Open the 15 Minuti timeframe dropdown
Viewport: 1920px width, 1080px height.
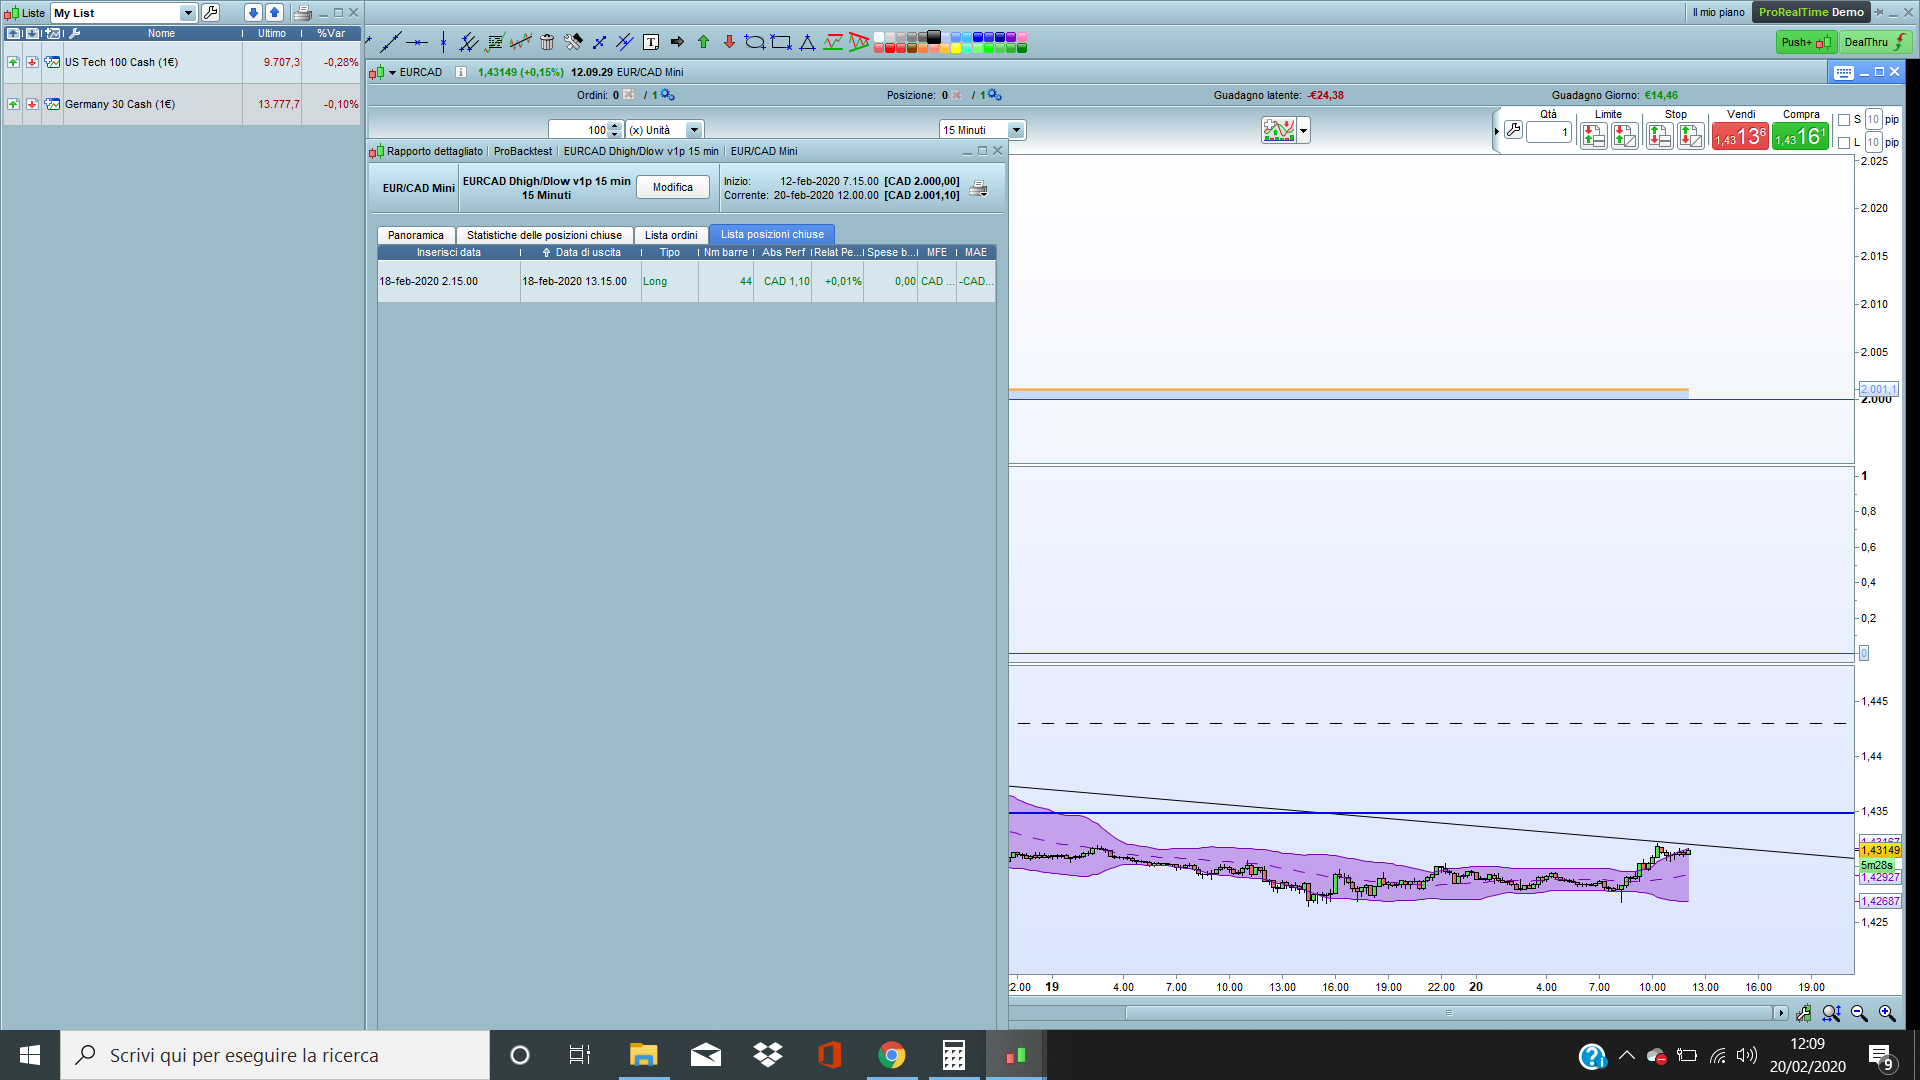coord(1016,130)
